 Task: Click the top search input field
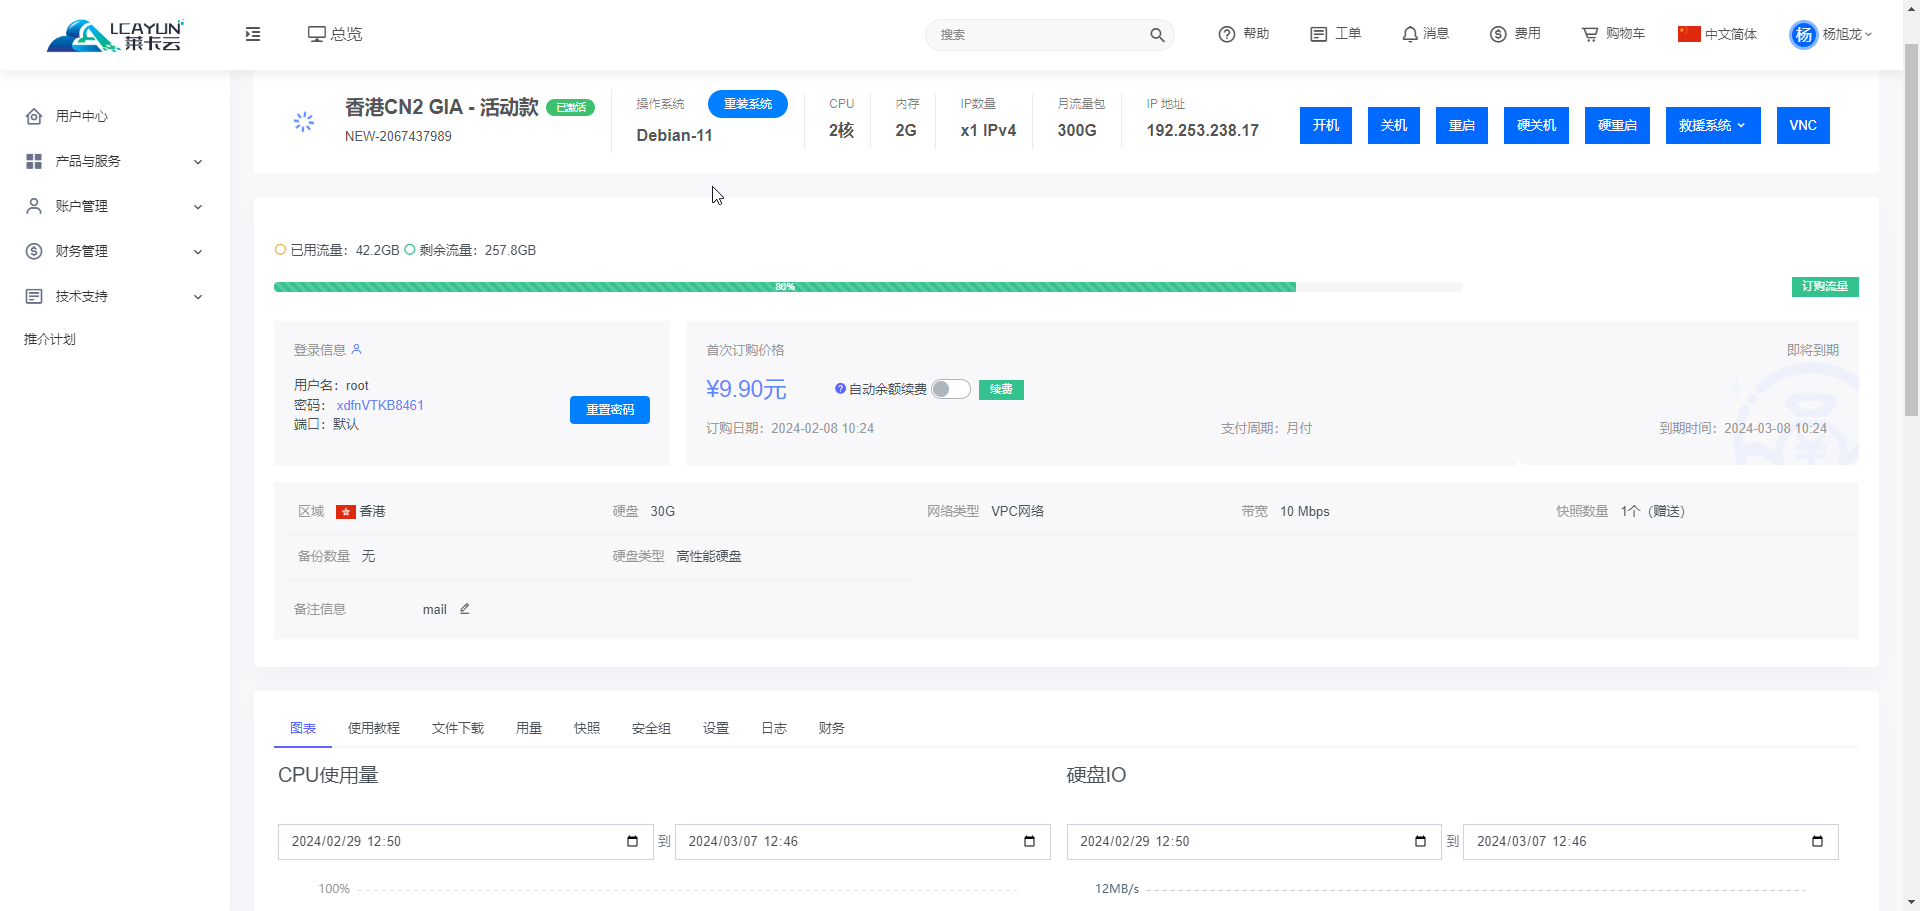point(1040,35)
